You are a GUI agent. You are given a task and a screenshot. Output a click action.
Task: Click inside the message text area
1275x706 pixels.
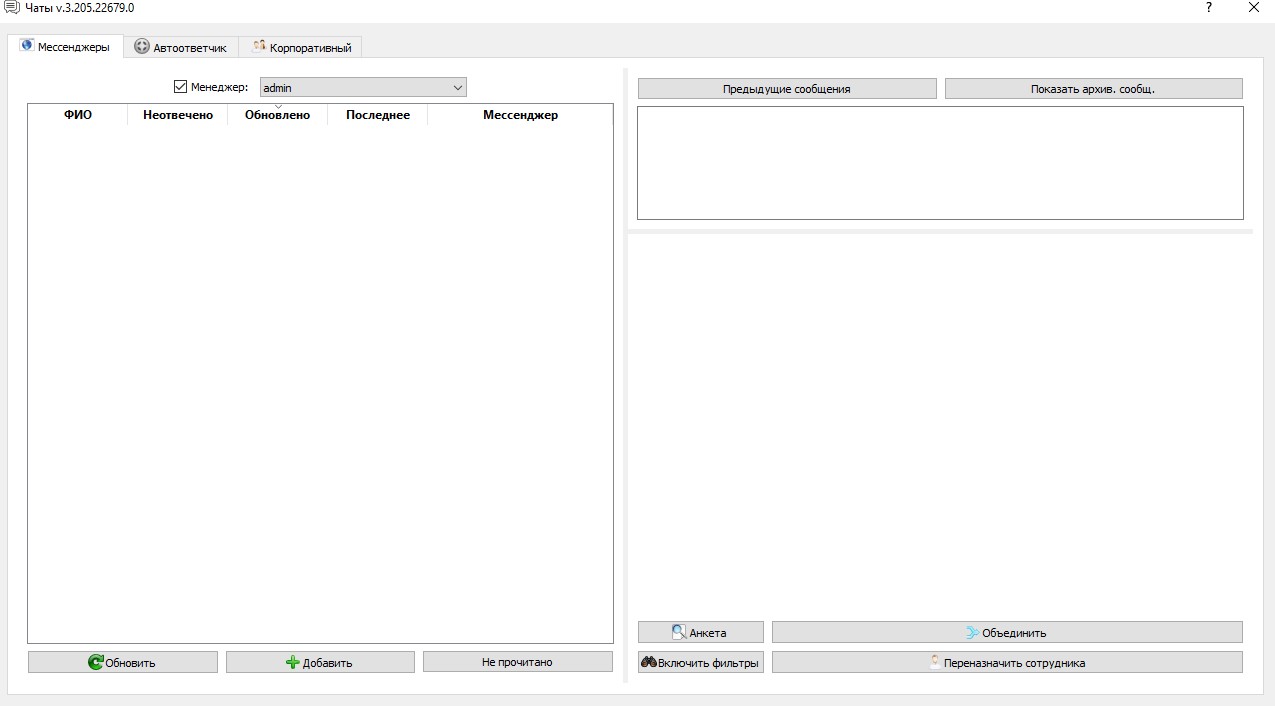(x=940, y=163)
